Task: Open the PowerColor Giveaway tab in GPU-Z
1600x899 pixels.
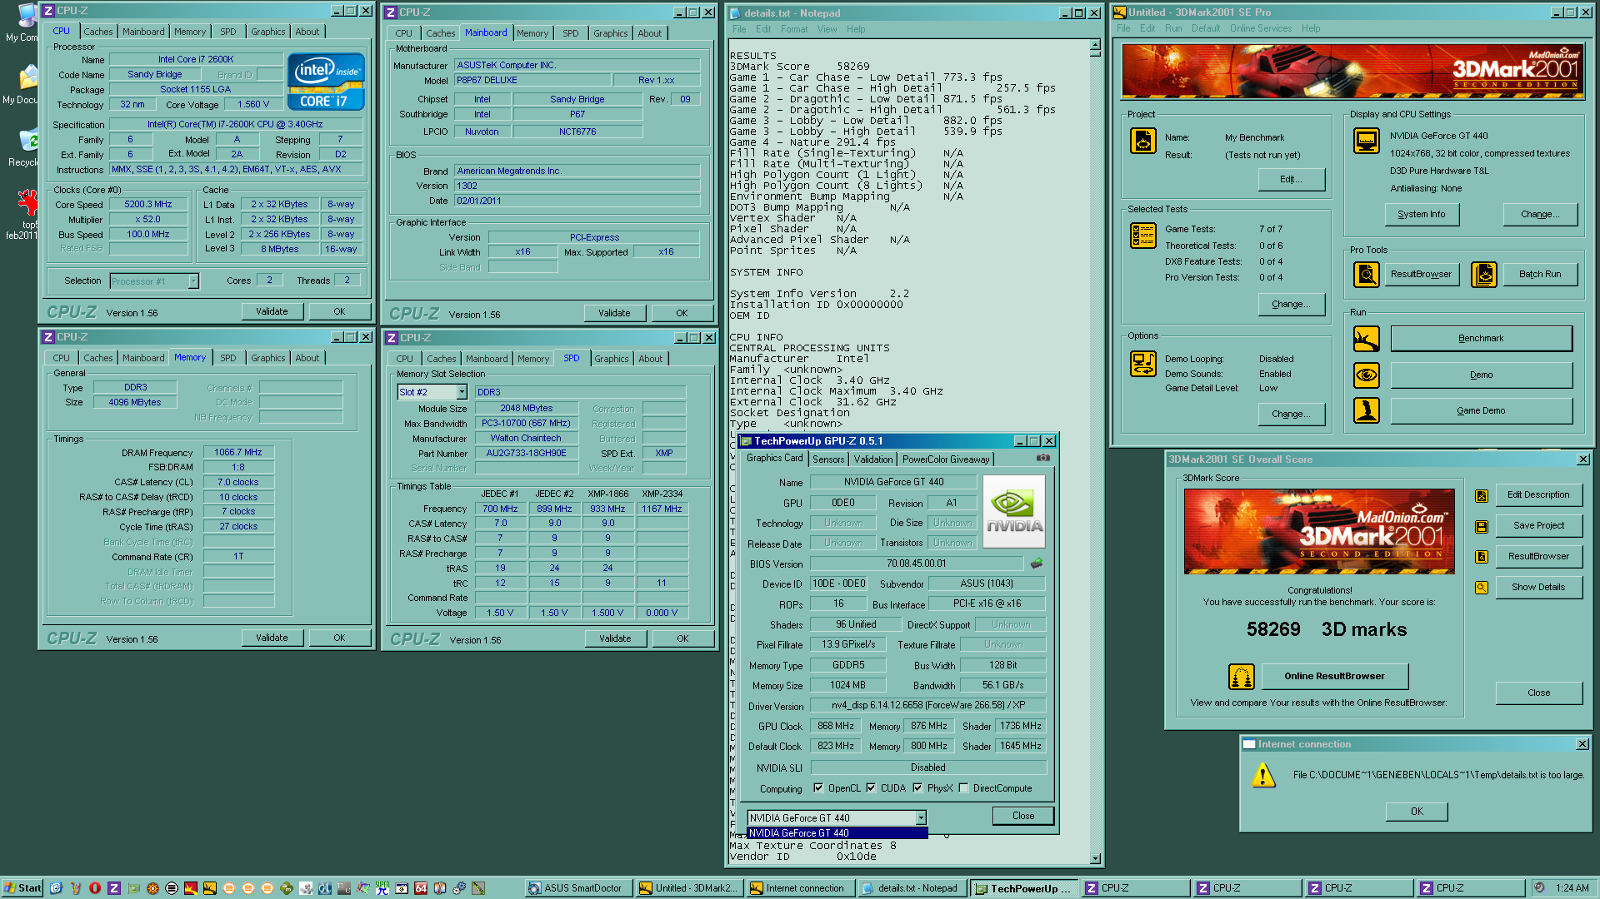Action: (x=945, y=459)
